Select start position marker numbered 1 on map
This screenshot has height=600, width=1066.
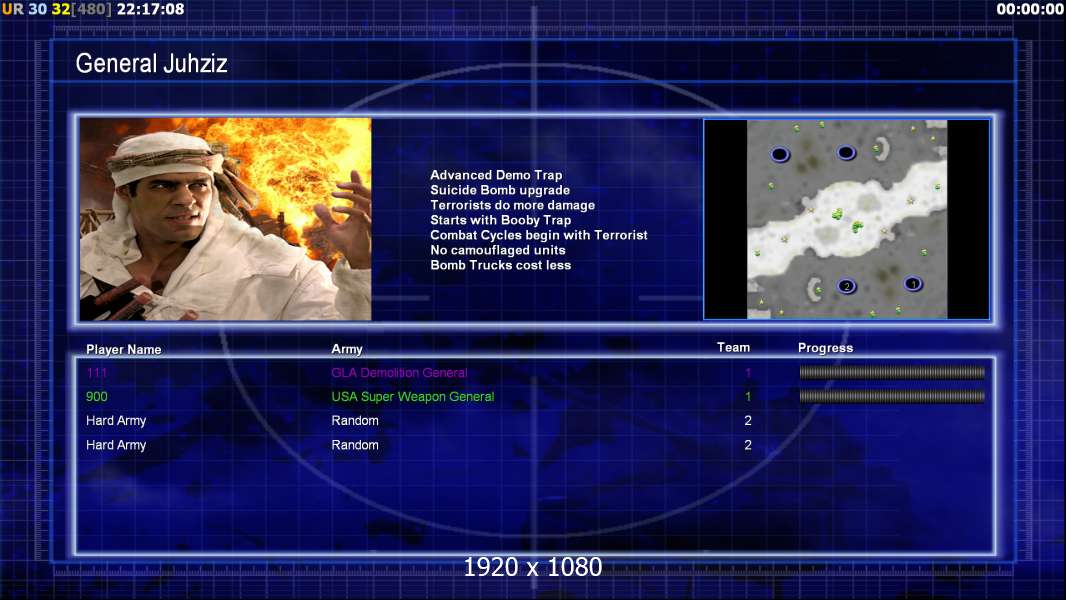tap(913, 283)
